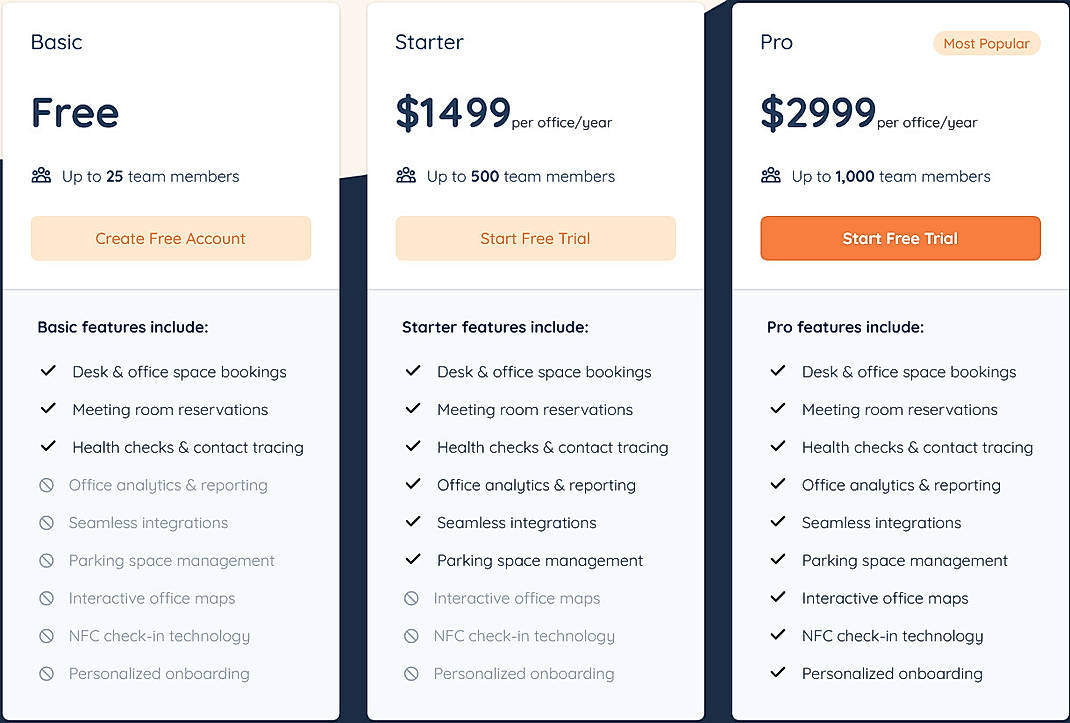Click the checkmark beside Seamless integrations in Starter
The width and height of the screenshot is (1070, 723).
tap(413, 522)
